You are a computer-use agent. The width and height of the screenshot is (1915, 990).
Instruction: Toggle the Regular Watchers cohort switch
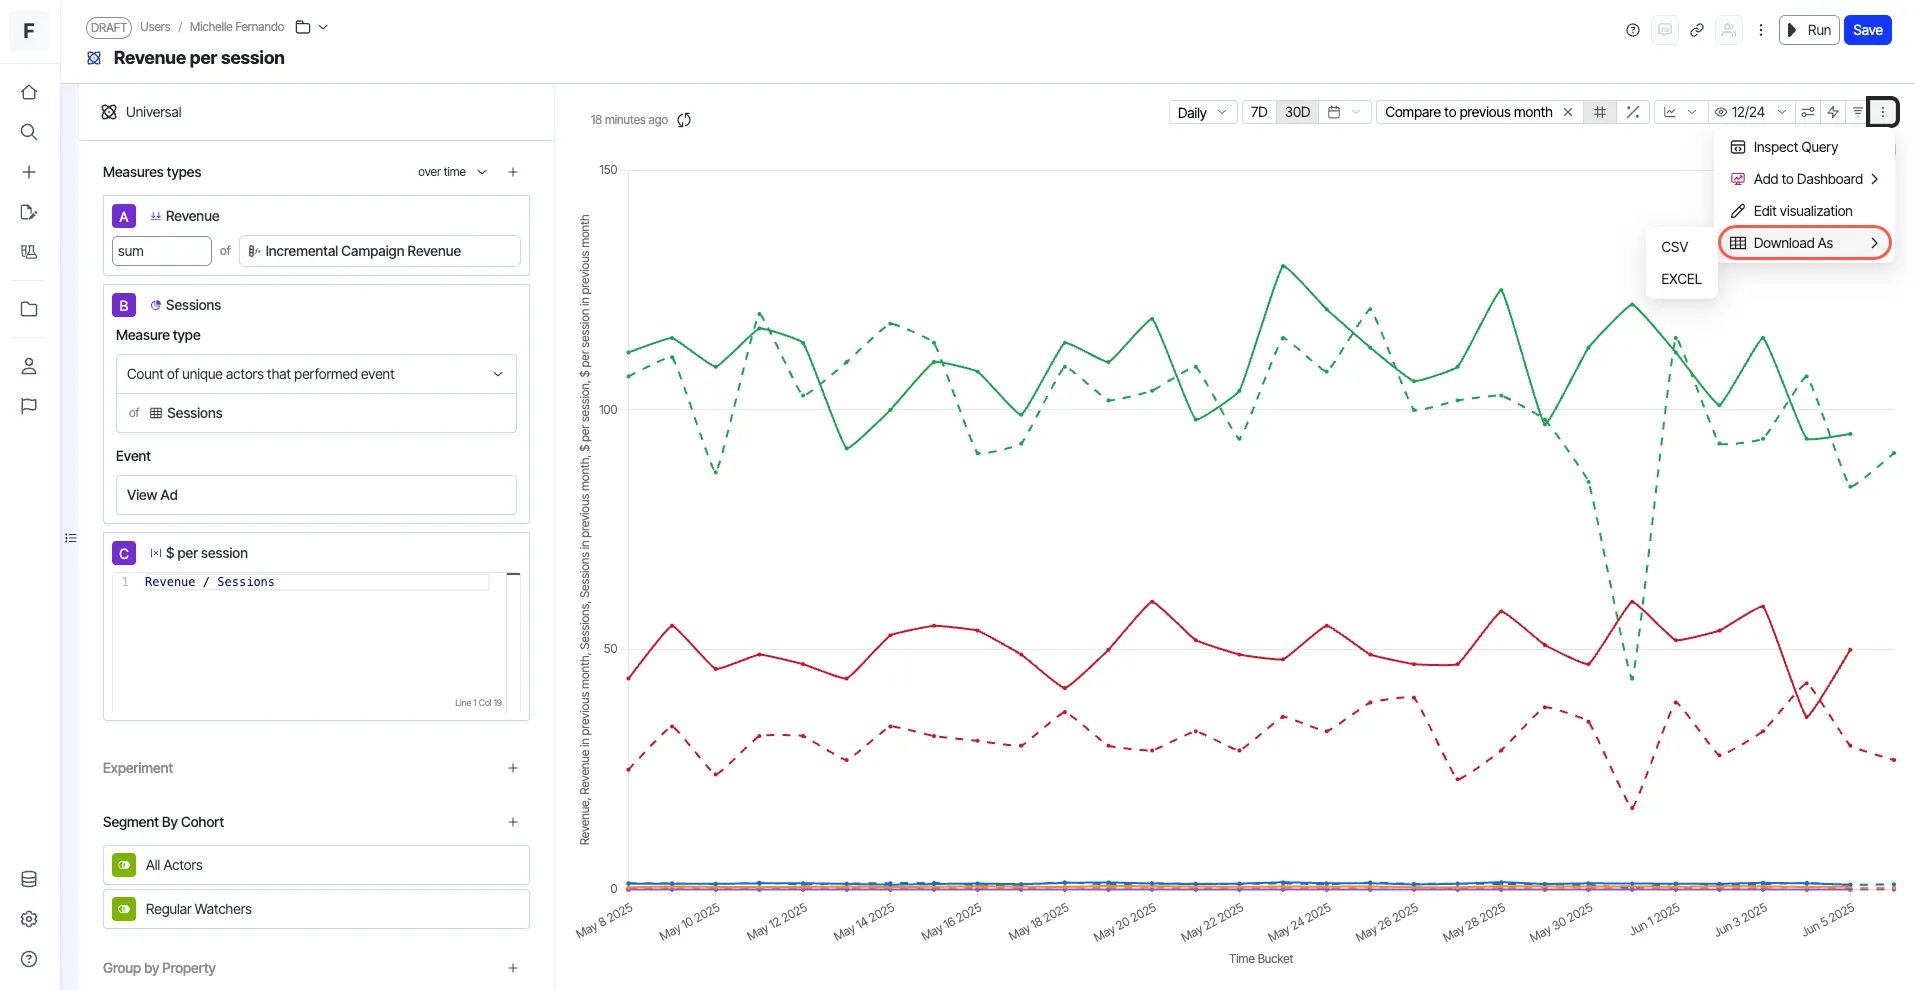(x=124, y=909)
